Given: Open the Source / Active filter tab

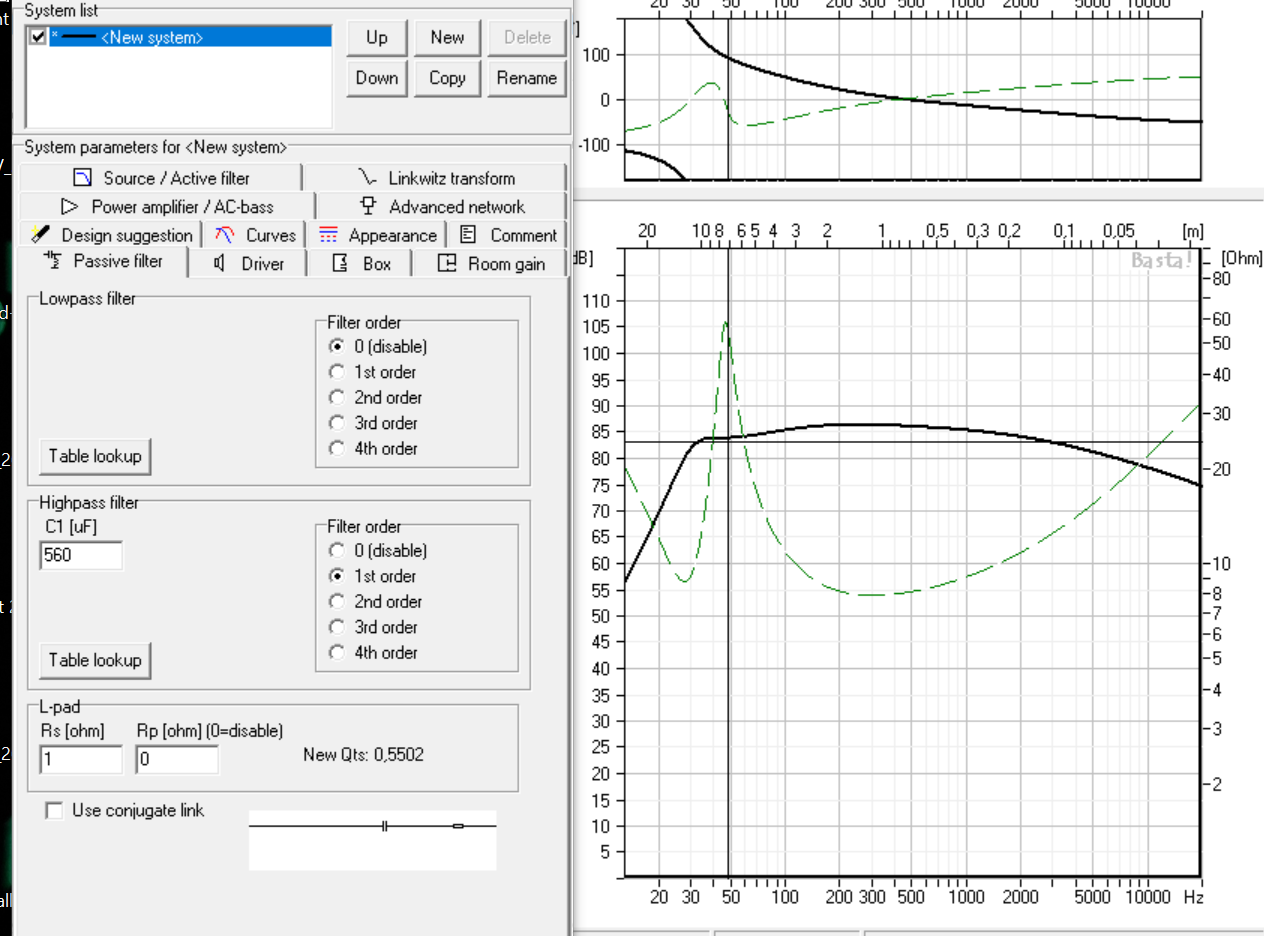Looking at the screenshot, I should tap(160, 178).
